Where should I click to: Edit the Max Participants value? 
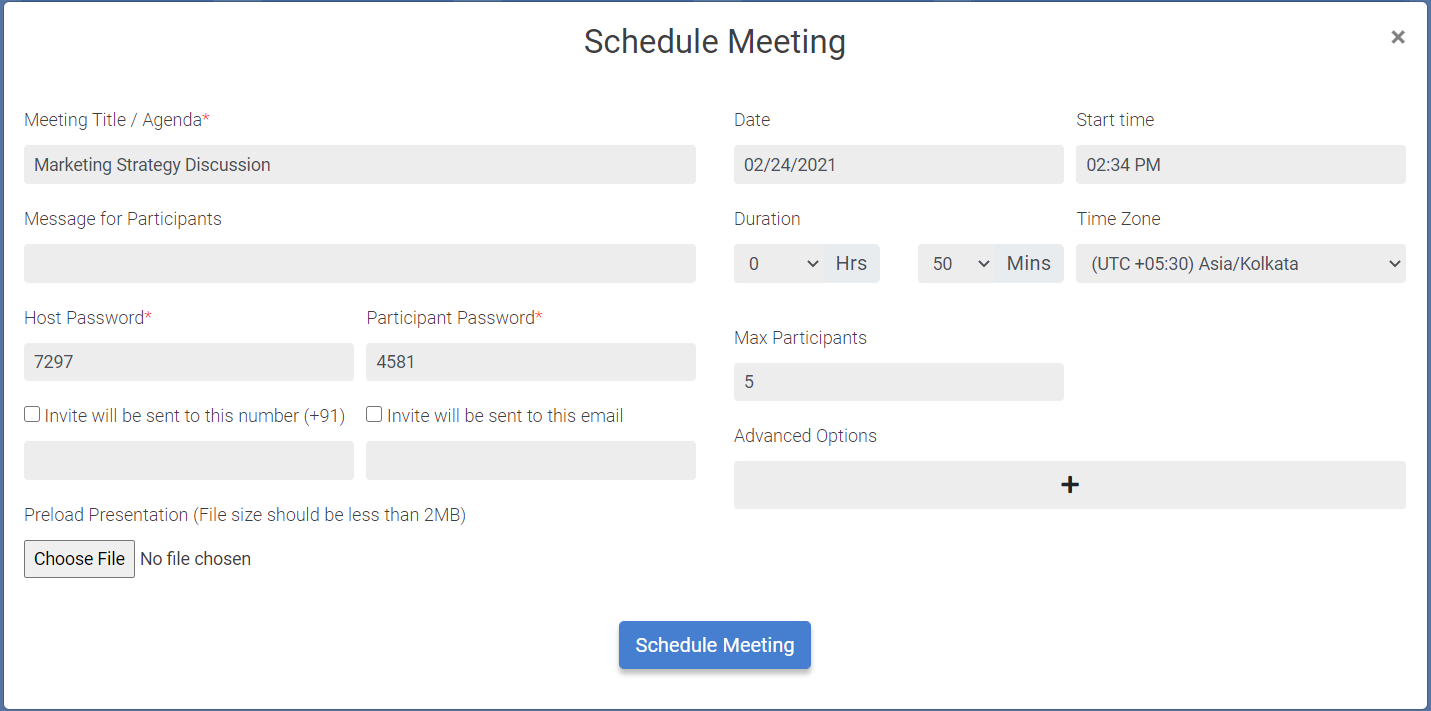(897, 381)
